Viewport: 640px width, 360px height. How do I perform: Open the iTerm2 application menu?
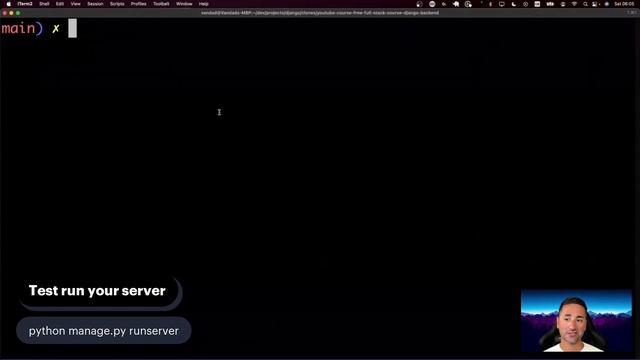(x=25, y=4)
